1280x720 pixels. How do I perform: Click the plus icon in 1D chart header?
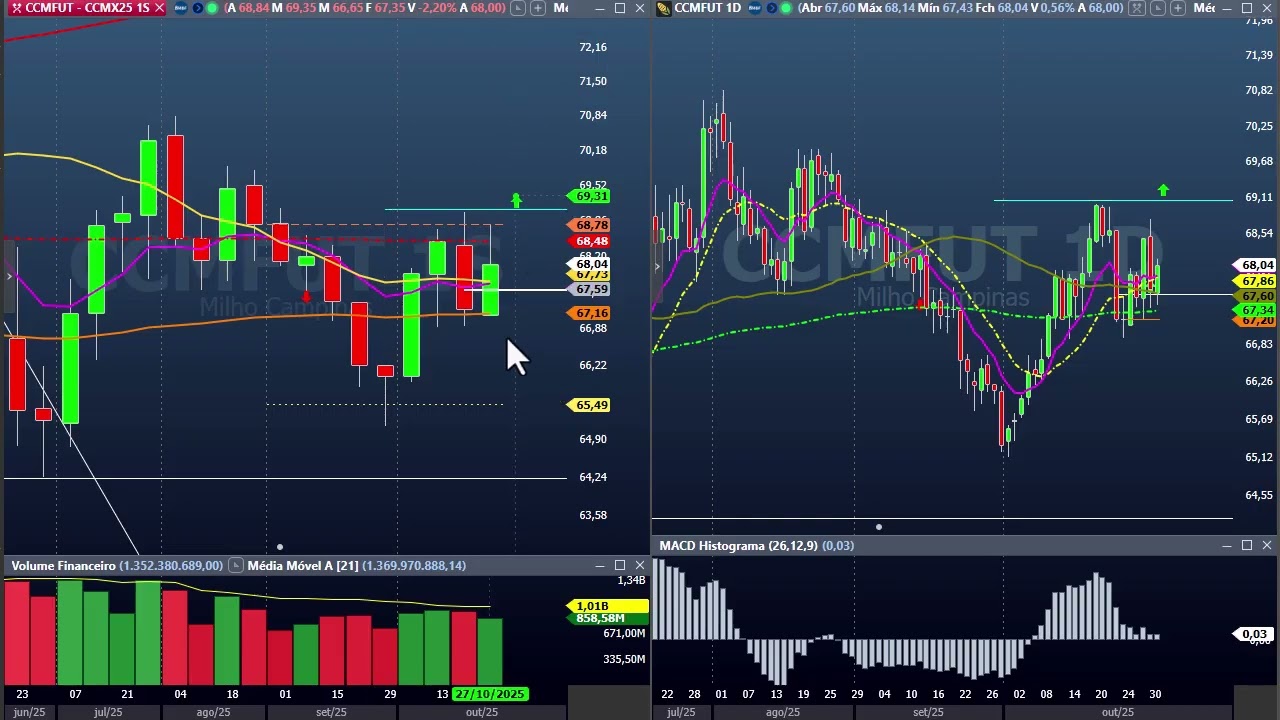click(1178, 8)
